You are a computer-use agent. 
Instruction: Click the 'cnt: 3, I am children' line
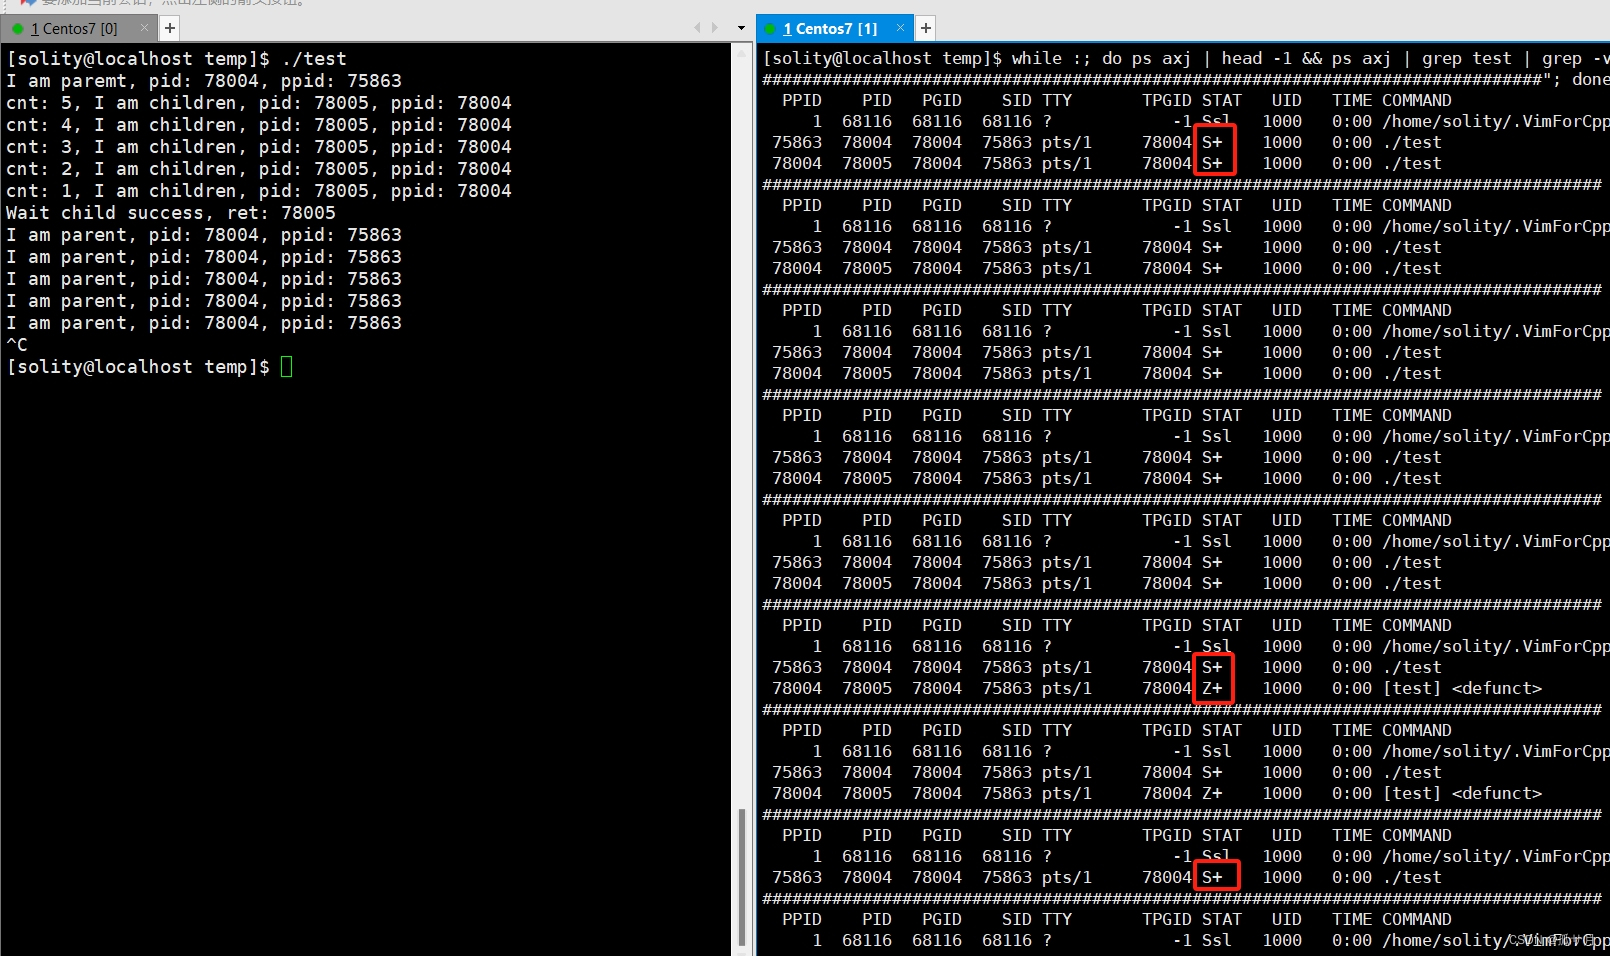click(x=258, y=147)
